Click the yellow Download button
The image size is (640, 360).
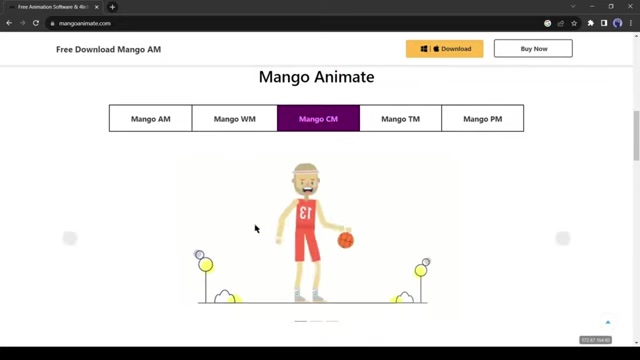coord(444,49)
